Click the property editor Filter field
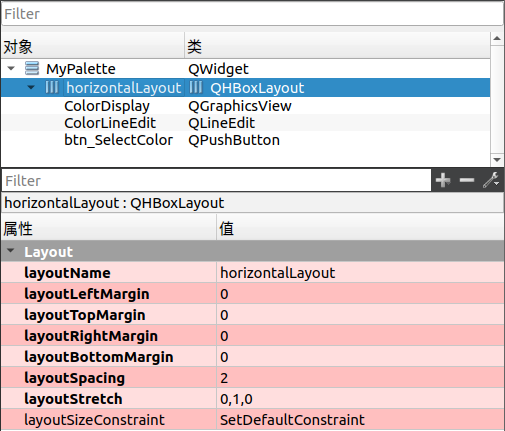 coord(217,180)
